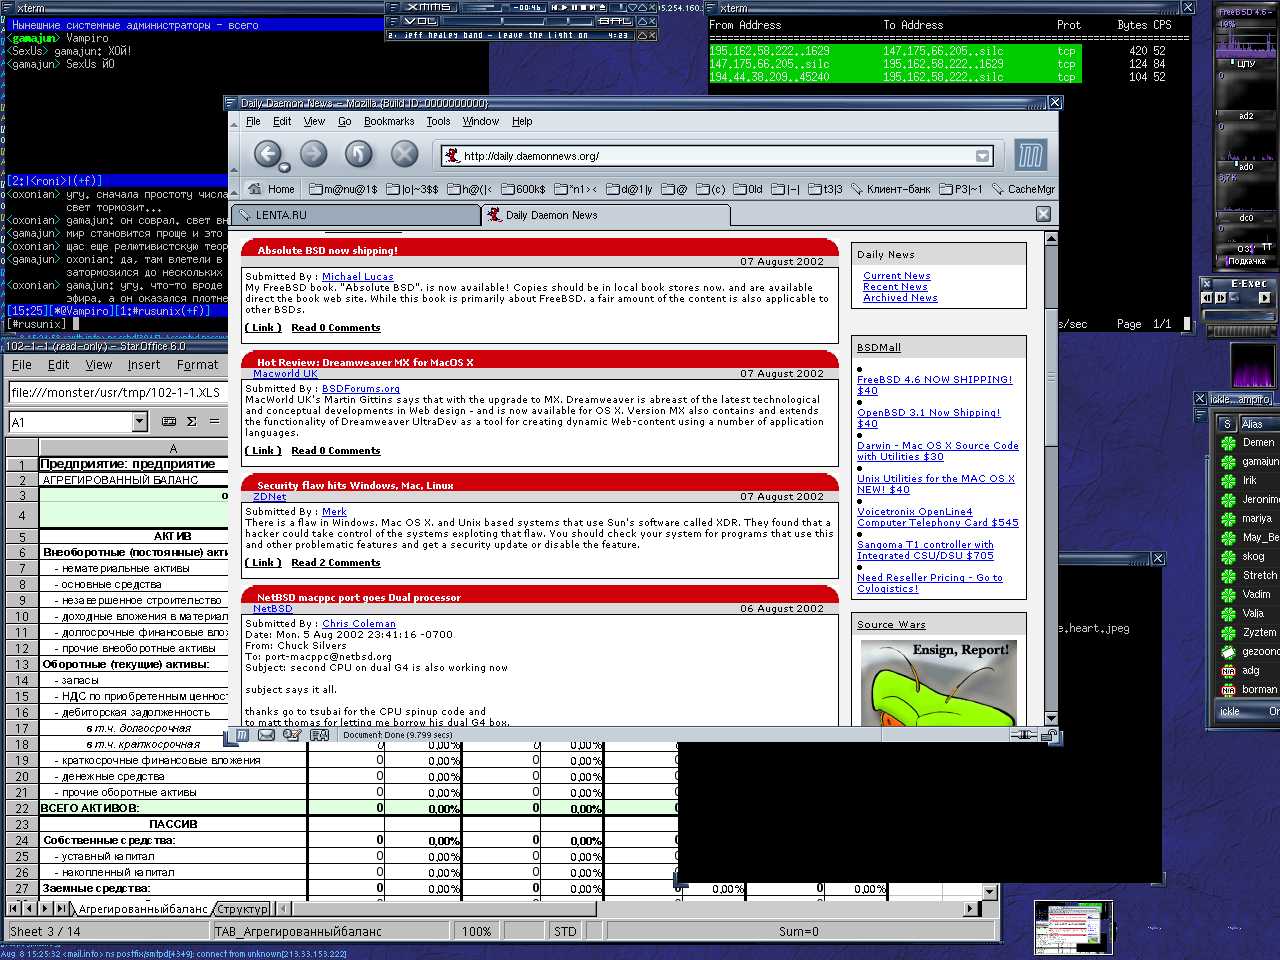
Task: Open the Archived News link
Action: click(x=900, y=298)
